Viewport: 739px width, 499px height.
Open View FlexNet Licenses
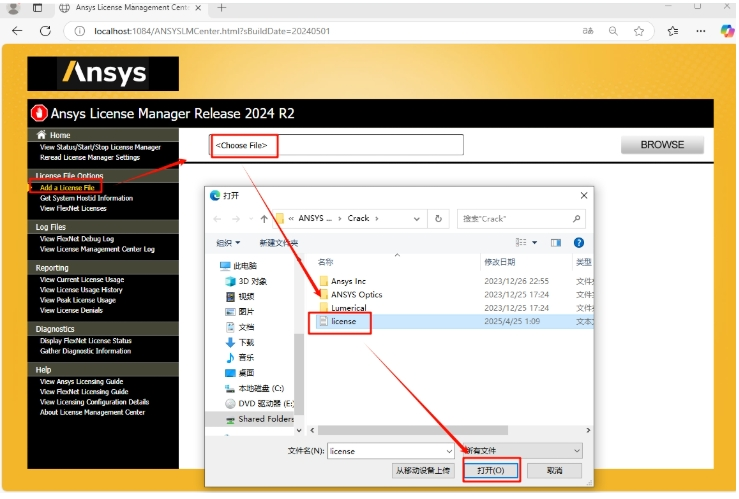[73, 208]
